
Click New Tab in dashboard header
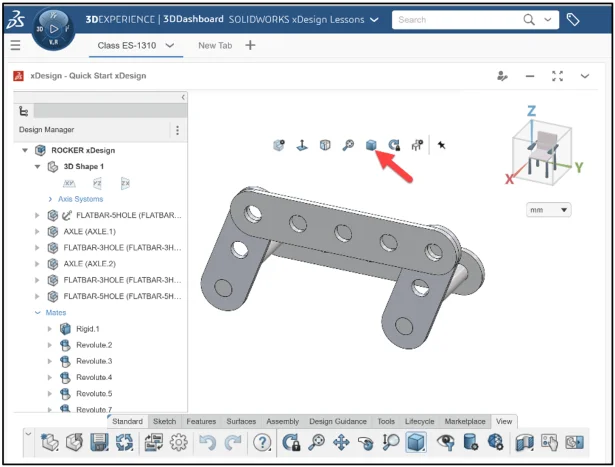215,45
